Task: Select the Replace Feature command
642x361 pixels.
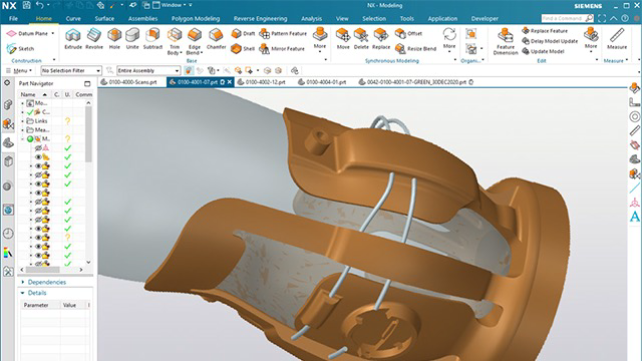Action: [545, 31]
